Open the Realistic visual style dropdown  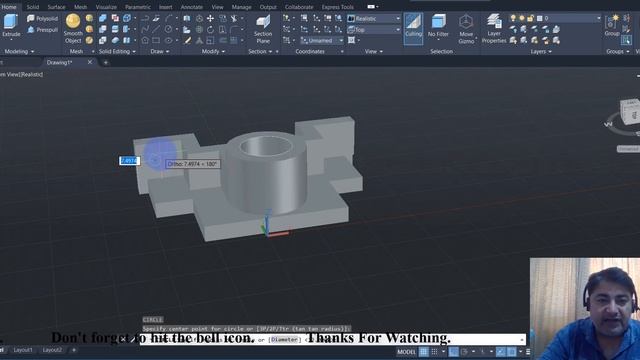coord(374,18)
